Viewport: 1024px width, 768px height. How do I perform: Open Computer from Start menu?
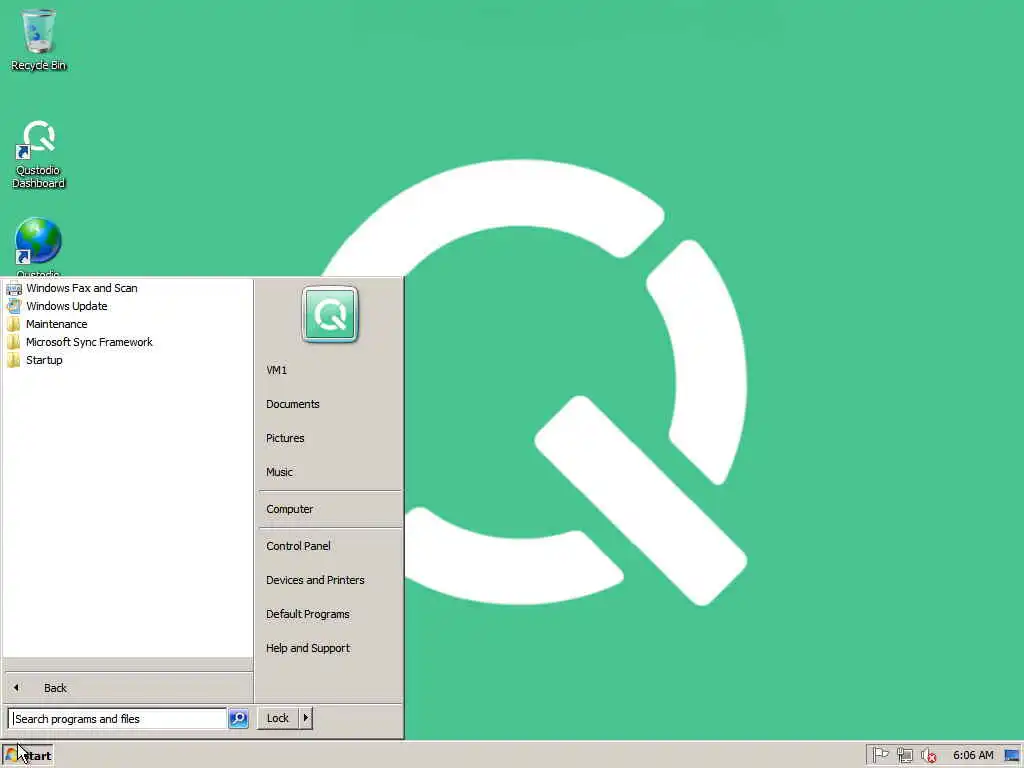(289, 509)
